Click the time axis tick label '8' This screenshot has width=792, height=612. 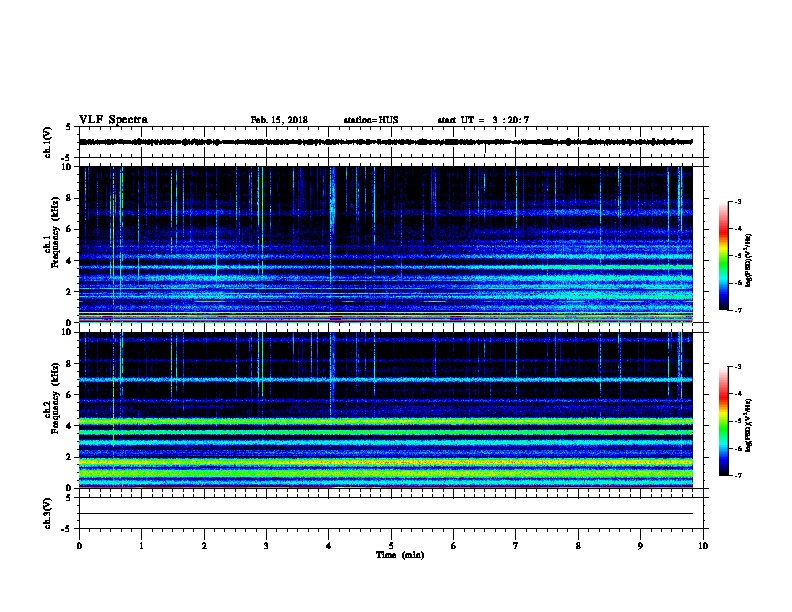[578, 545]
